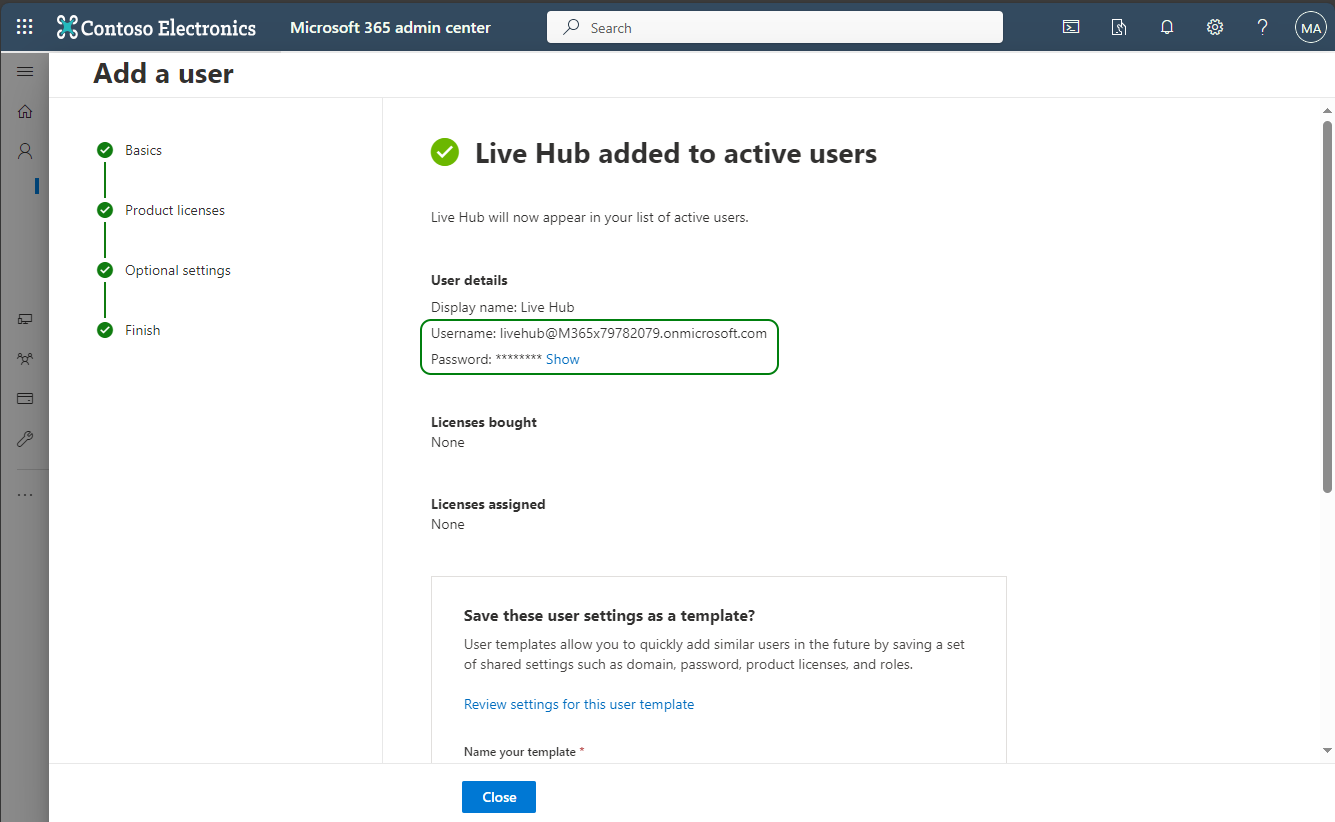Click the page vertical scrollbar thumb

pyautogui.click(x=1328, y=308)
